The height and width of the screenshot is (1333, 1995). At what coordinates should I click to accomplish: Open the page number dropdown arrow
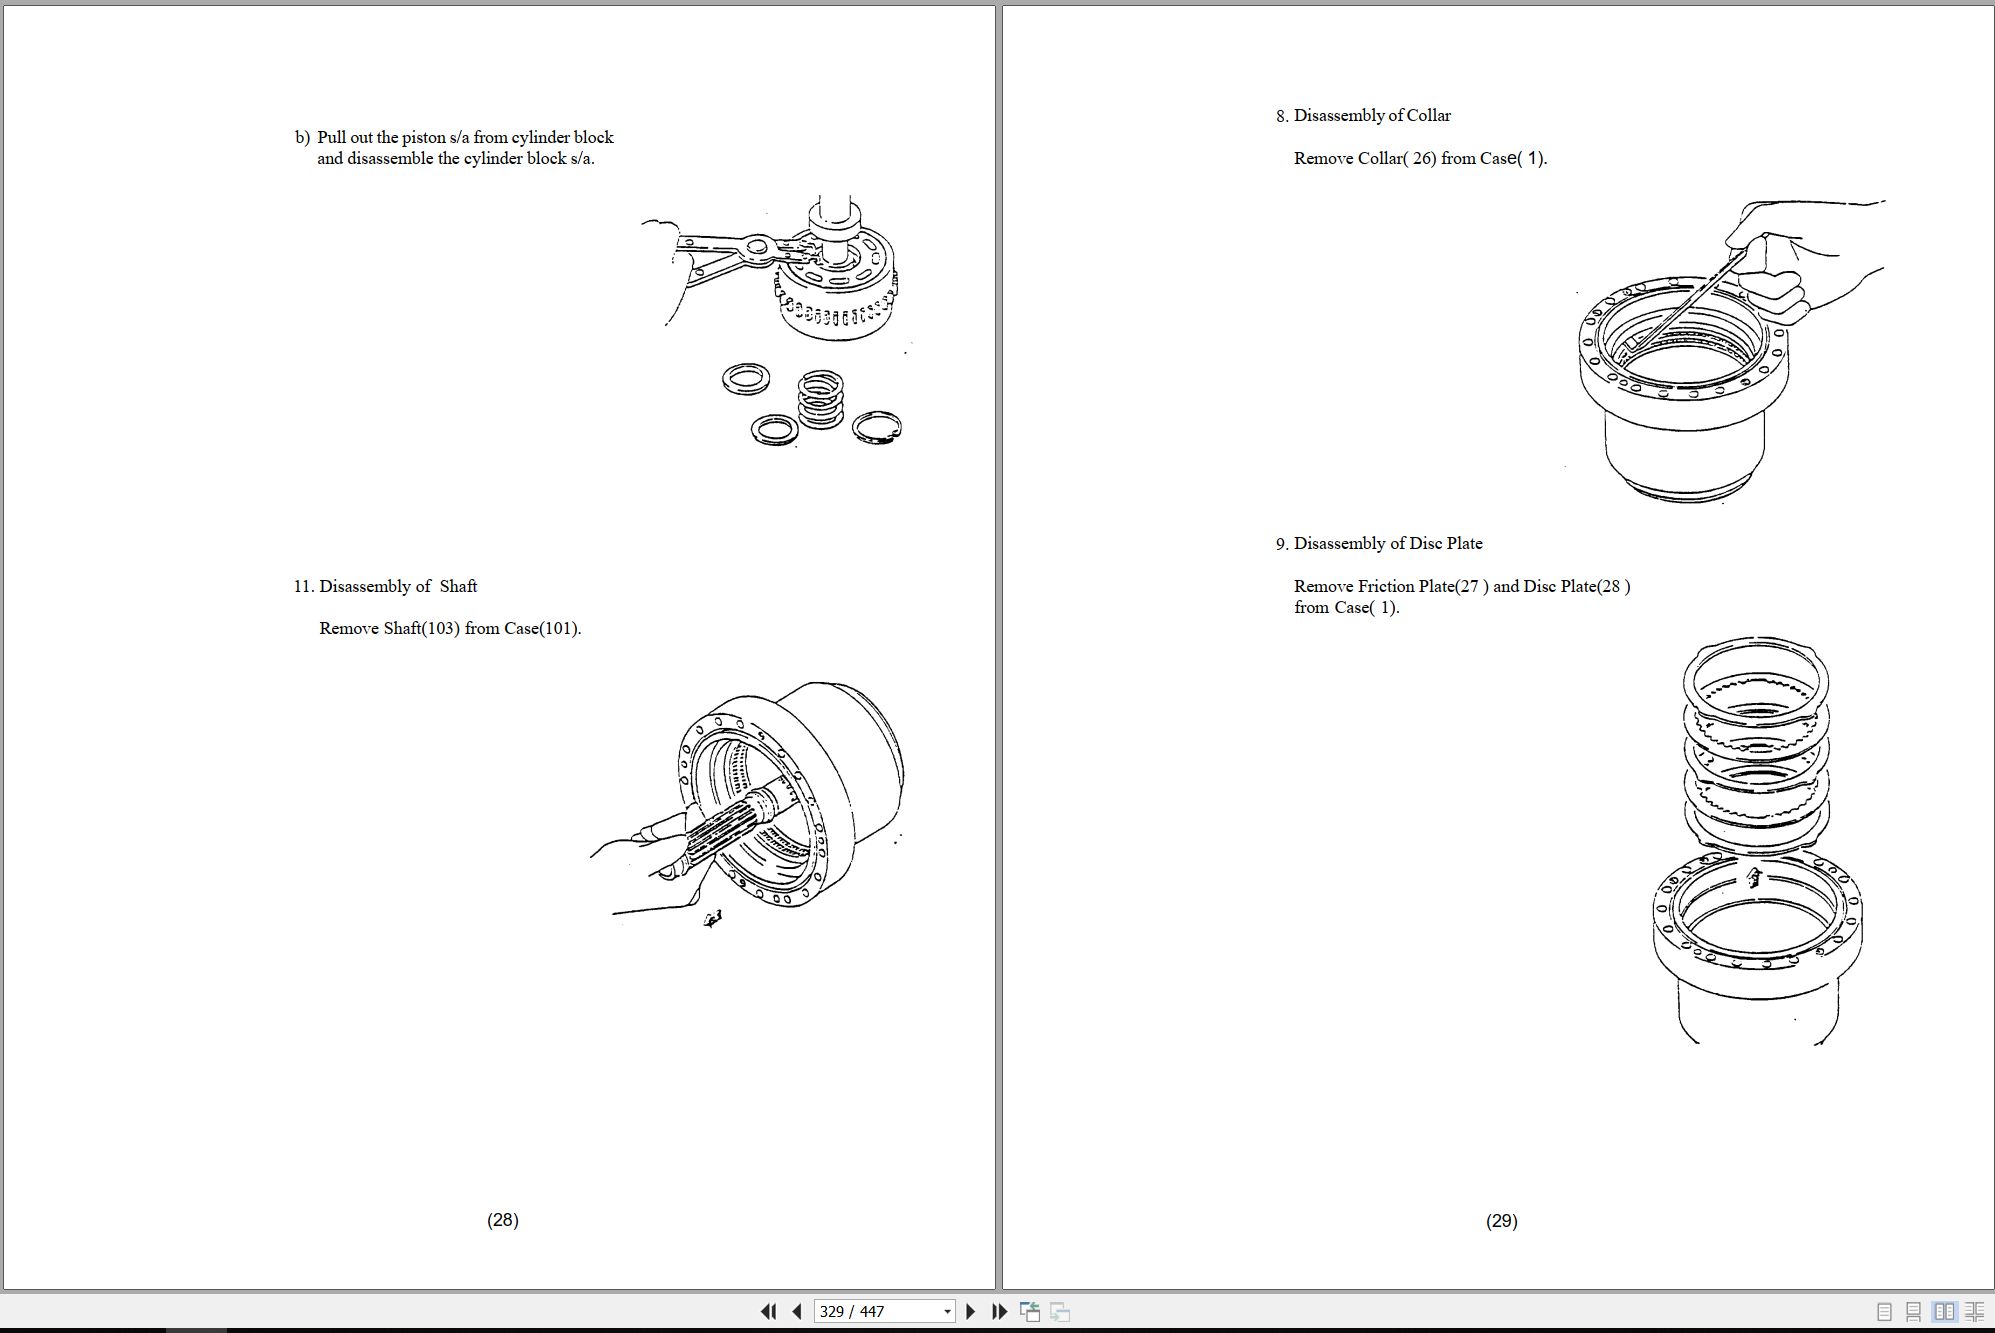tap(947, 1311)
